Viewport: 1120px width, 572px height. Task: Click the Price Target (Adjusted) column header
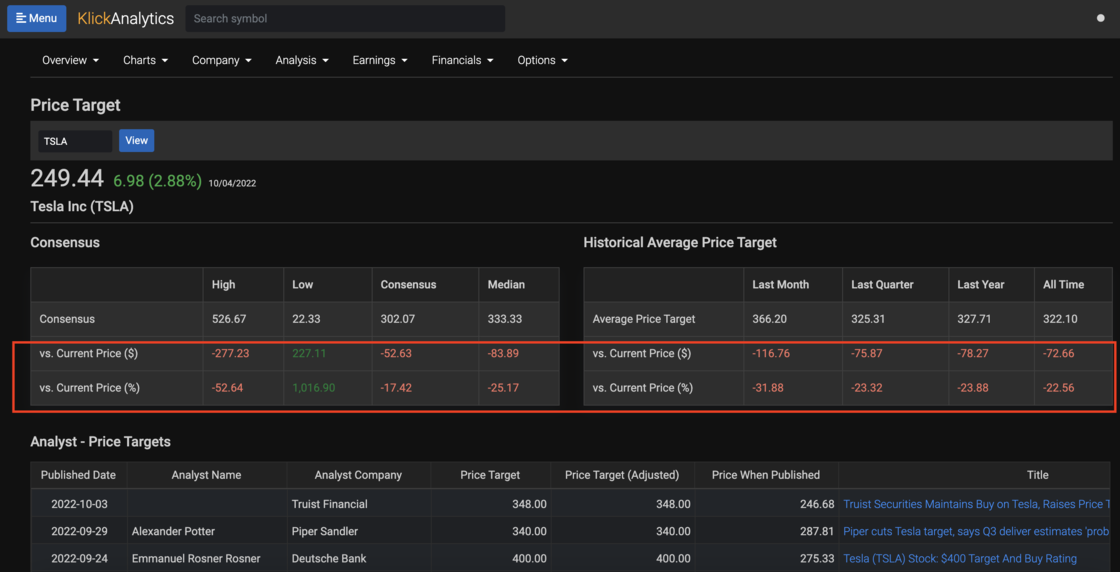point(621,475)
